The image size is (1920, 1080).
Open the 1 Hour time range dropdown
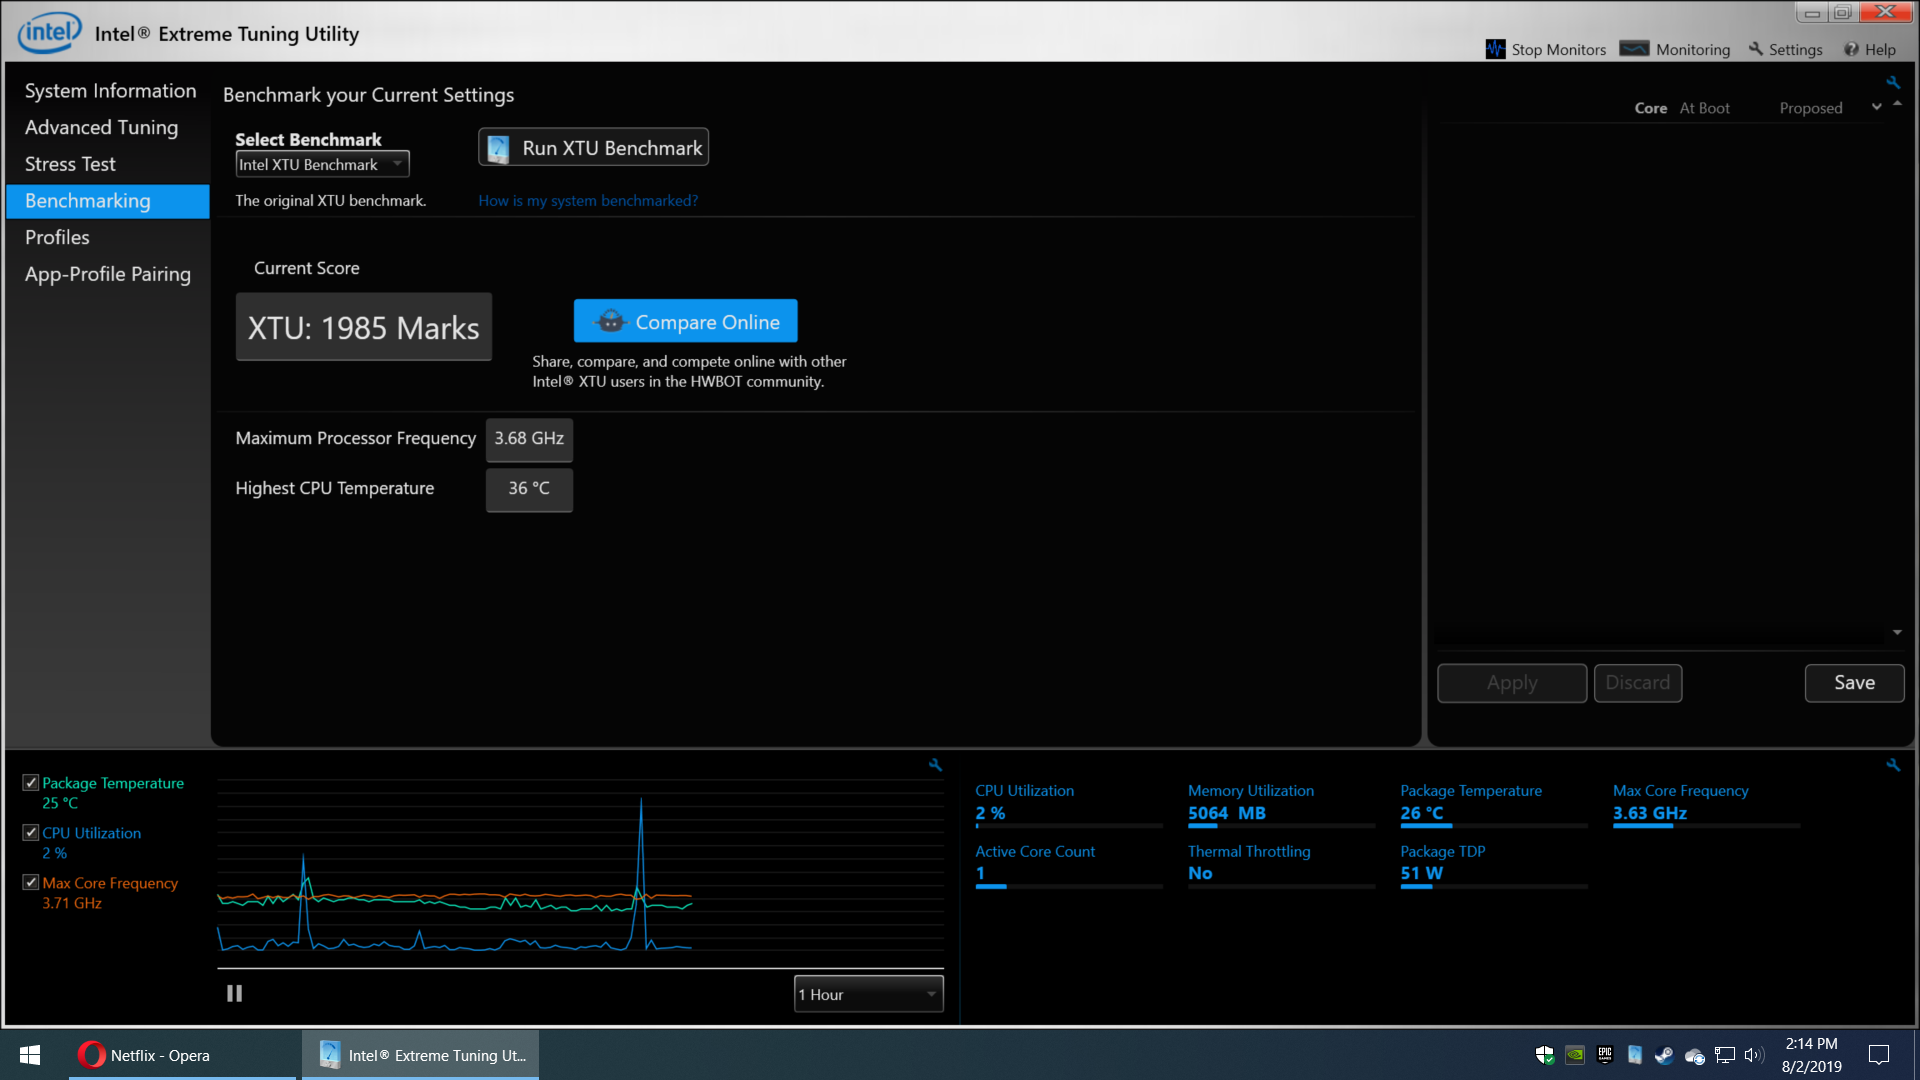(868, 994)
